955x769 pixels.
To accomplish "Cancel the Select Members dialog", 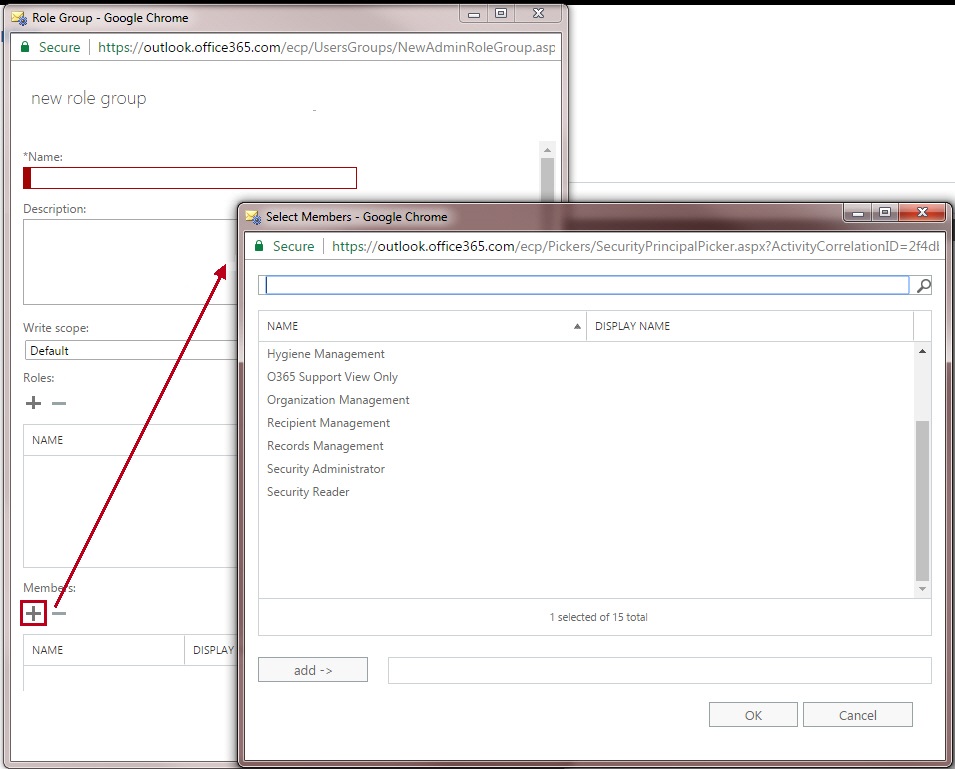I will click(x=858, y=715).
